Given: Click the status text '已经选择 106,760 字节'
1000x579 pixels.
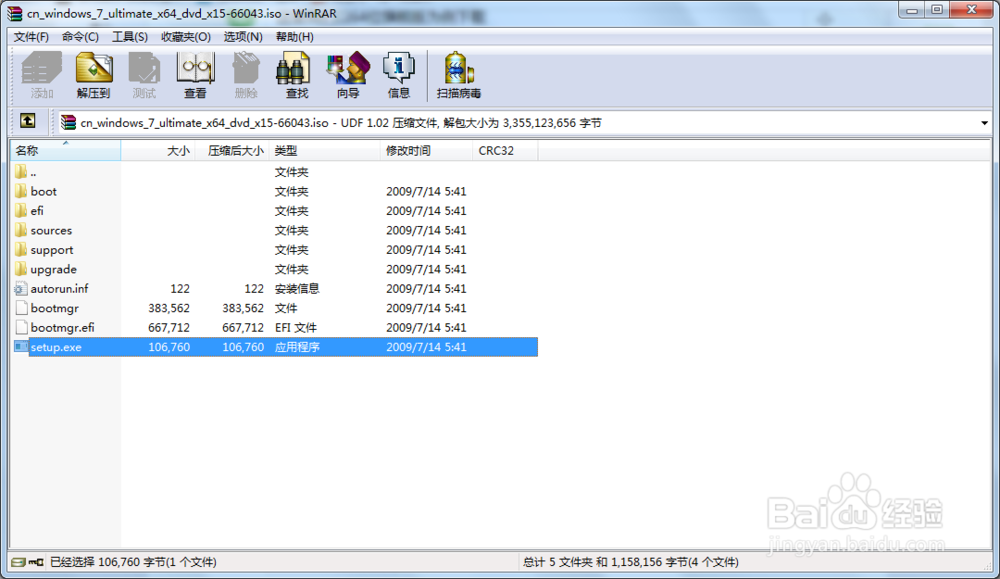Looking at the screenshot, I should (133, 562).
